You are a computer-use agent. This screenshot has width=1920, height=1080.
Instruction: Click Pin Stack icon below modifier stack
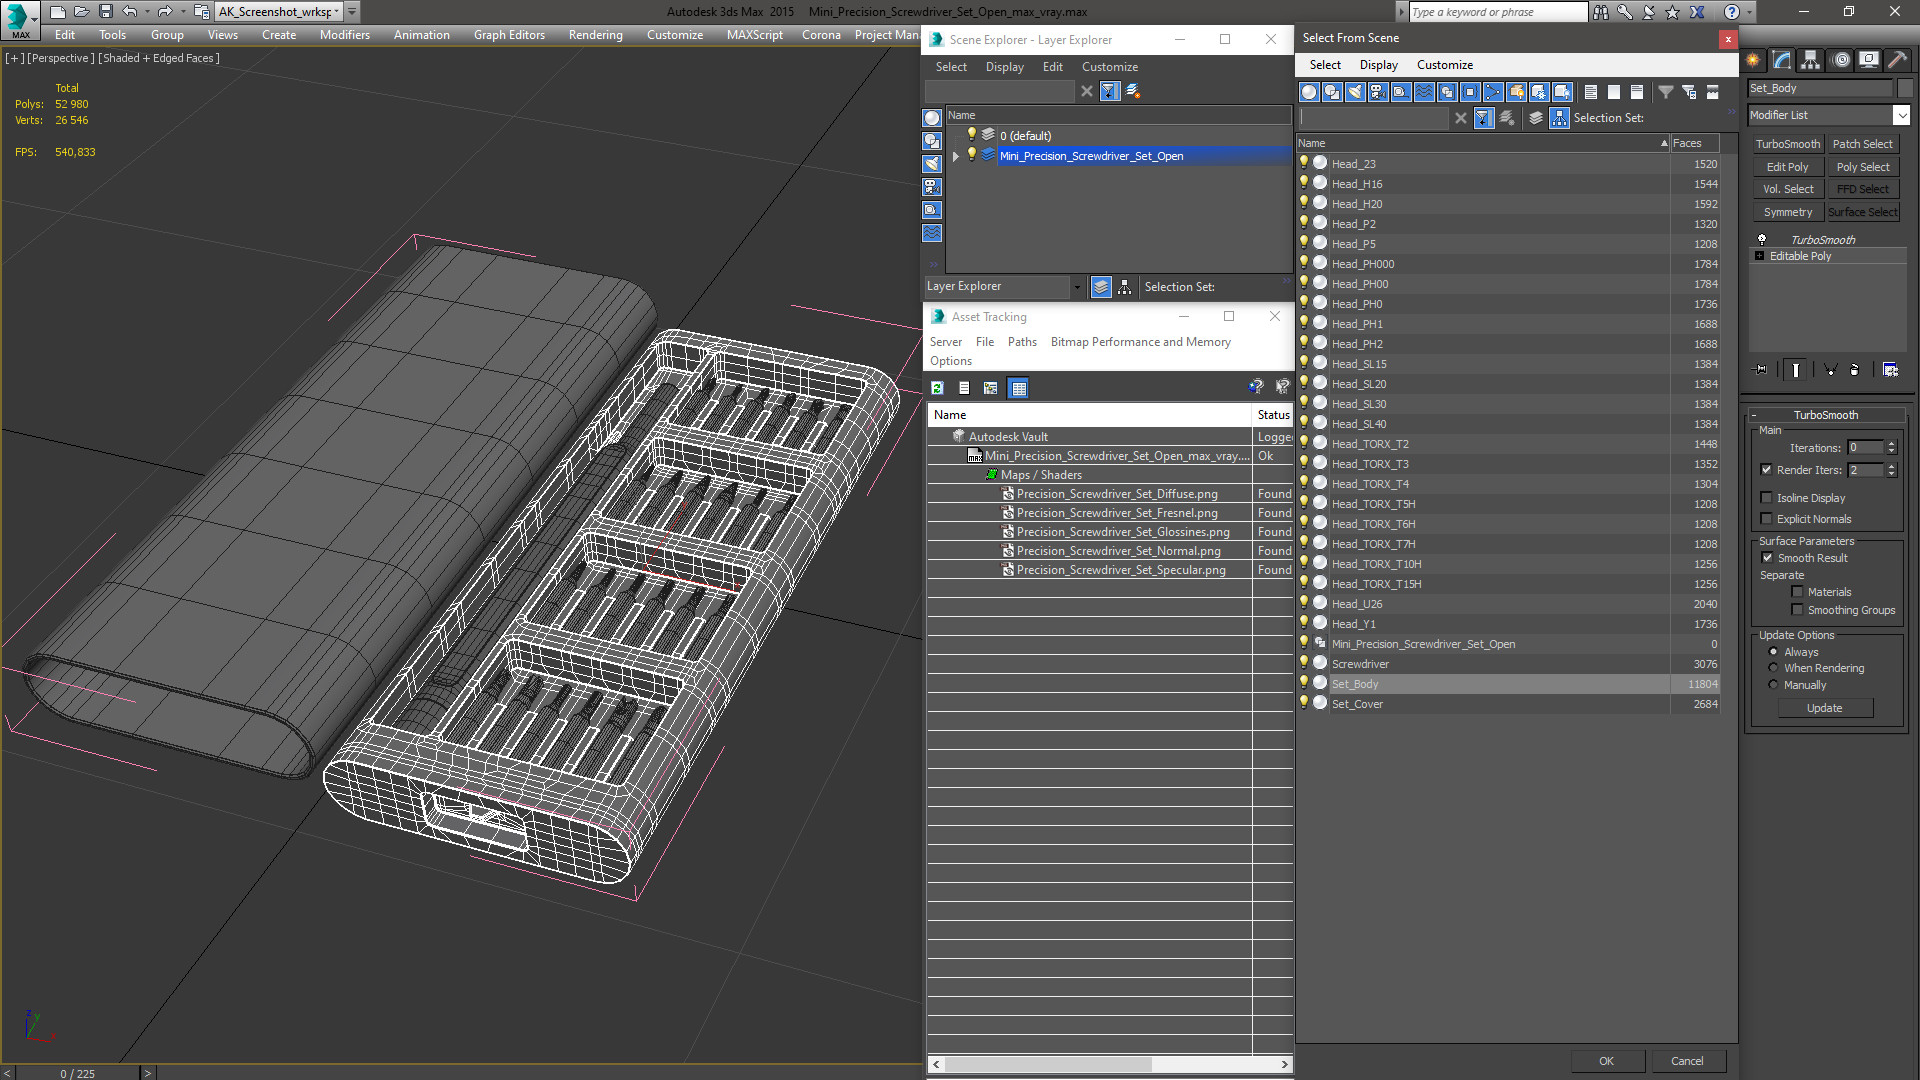pyautogui.click(x=1761, y=370)
